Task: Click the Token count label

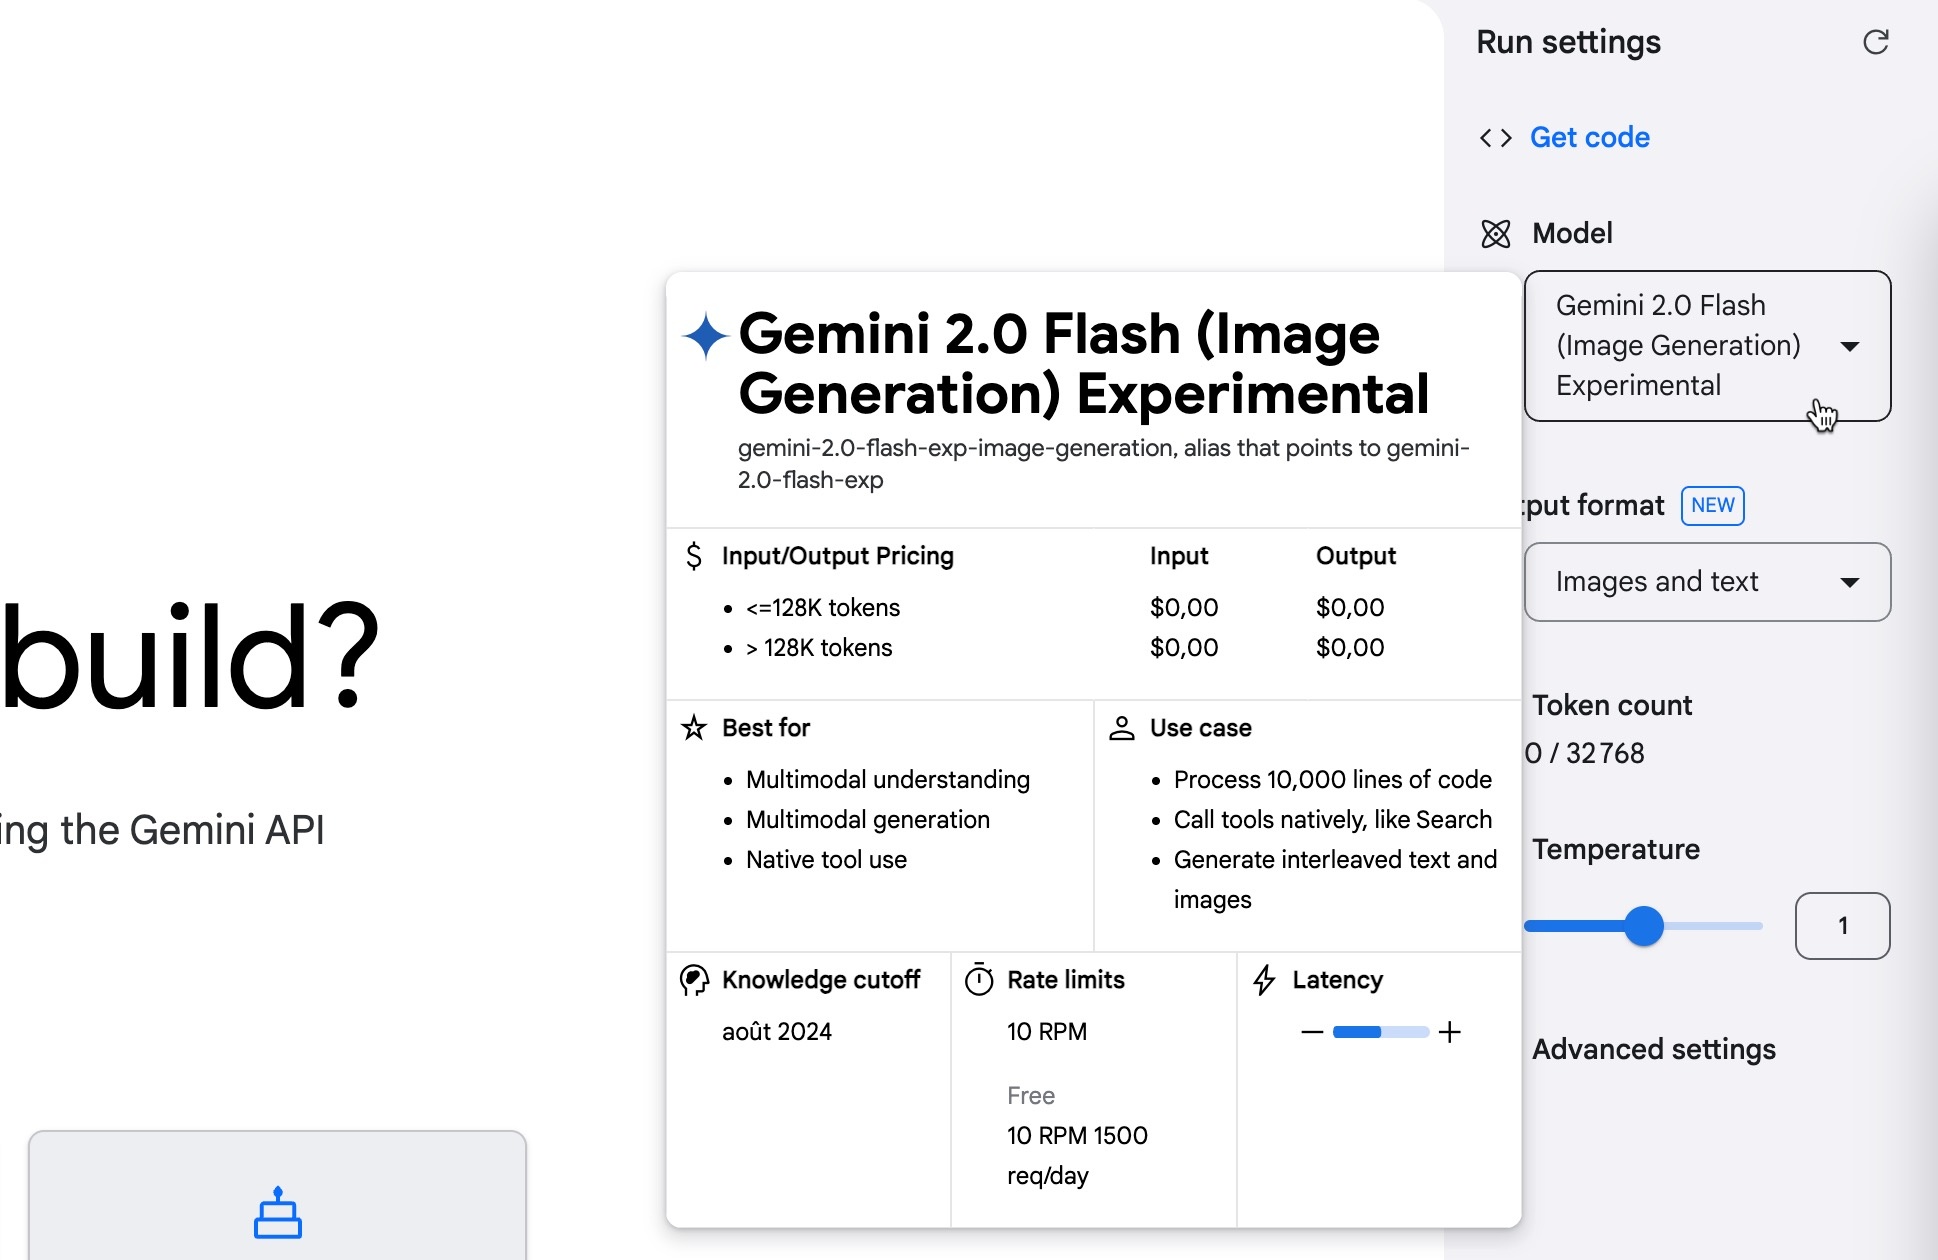Action: [1611, 705]
